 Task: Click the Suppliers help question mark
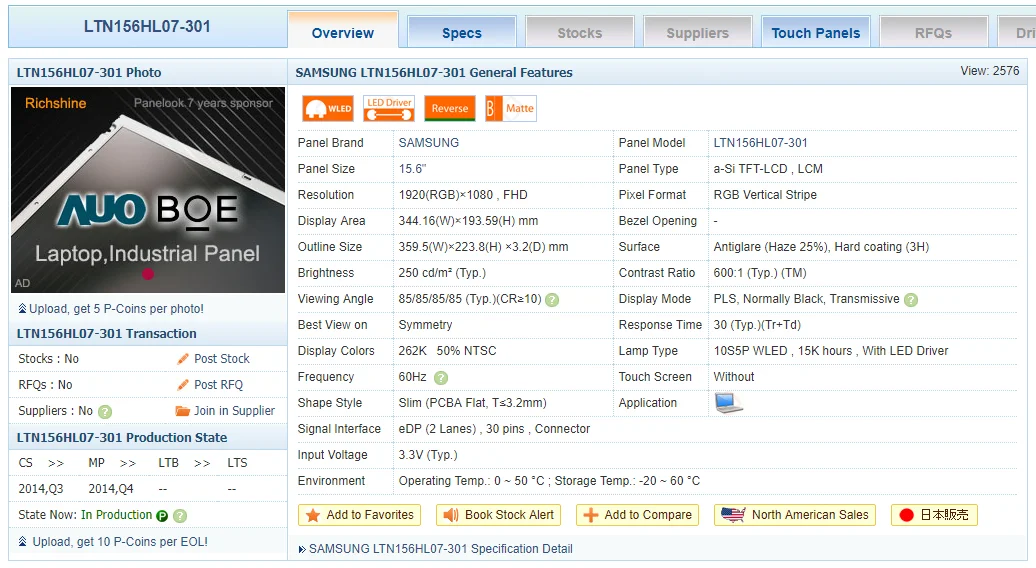click(104, 412)
